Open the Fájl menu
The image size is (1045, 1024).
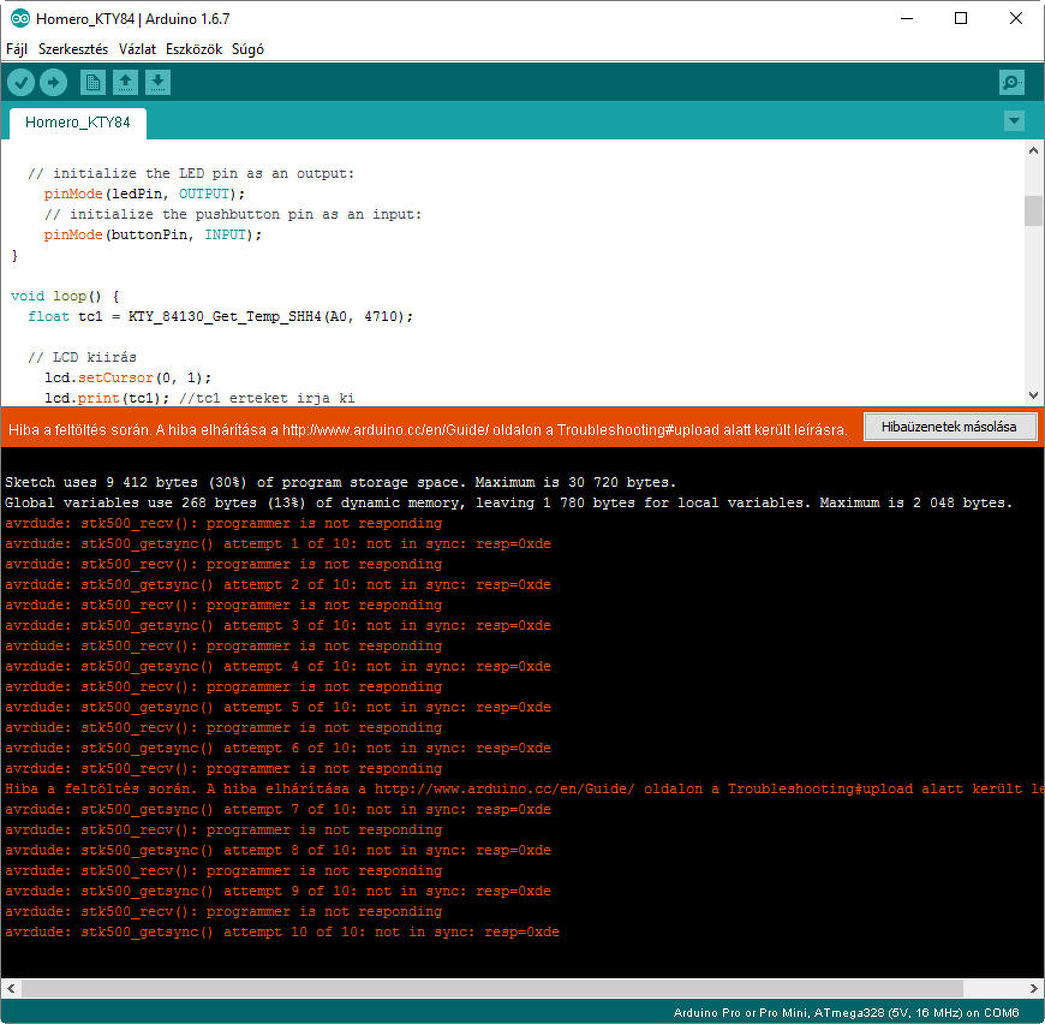[17, 49]
